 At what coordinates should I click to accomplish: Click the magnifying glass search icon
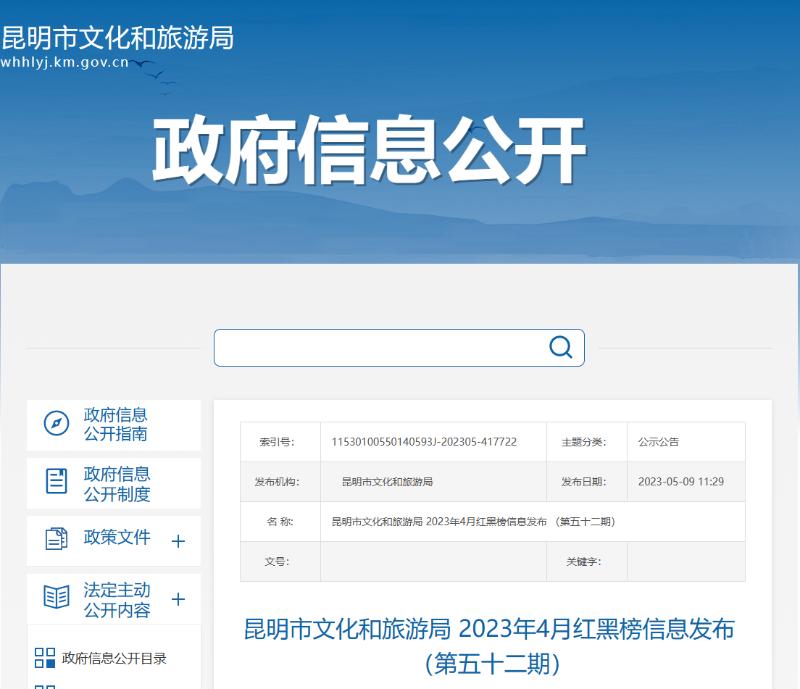click(561, 347)
